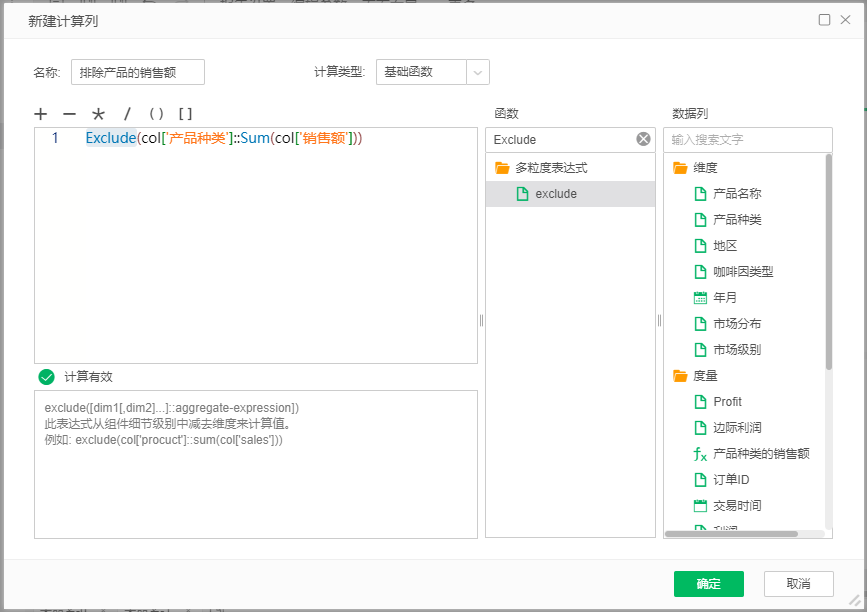The width and height of the screenshot is (867, 612).
Task: Clear the Exclude function search text
Action: click(x=643, y=139)
